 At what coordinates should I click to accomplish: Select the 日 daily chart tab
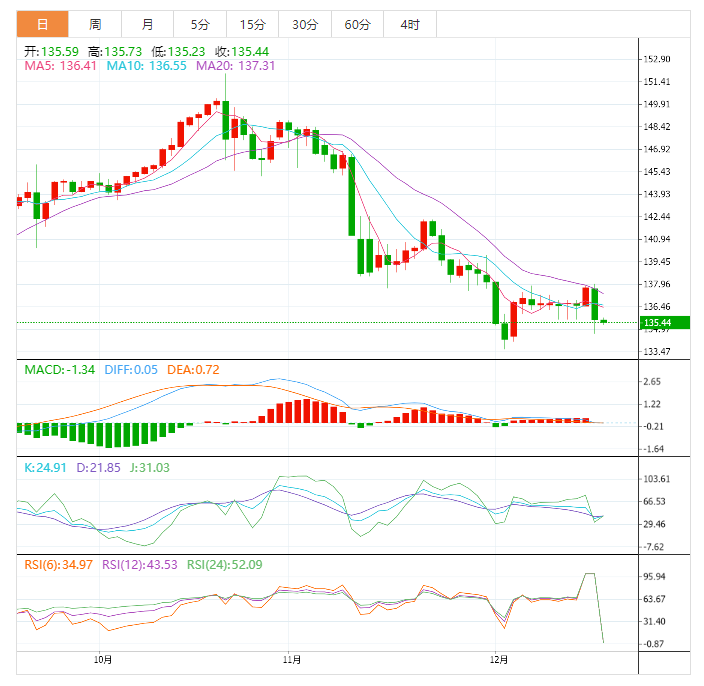pos(43,24)
